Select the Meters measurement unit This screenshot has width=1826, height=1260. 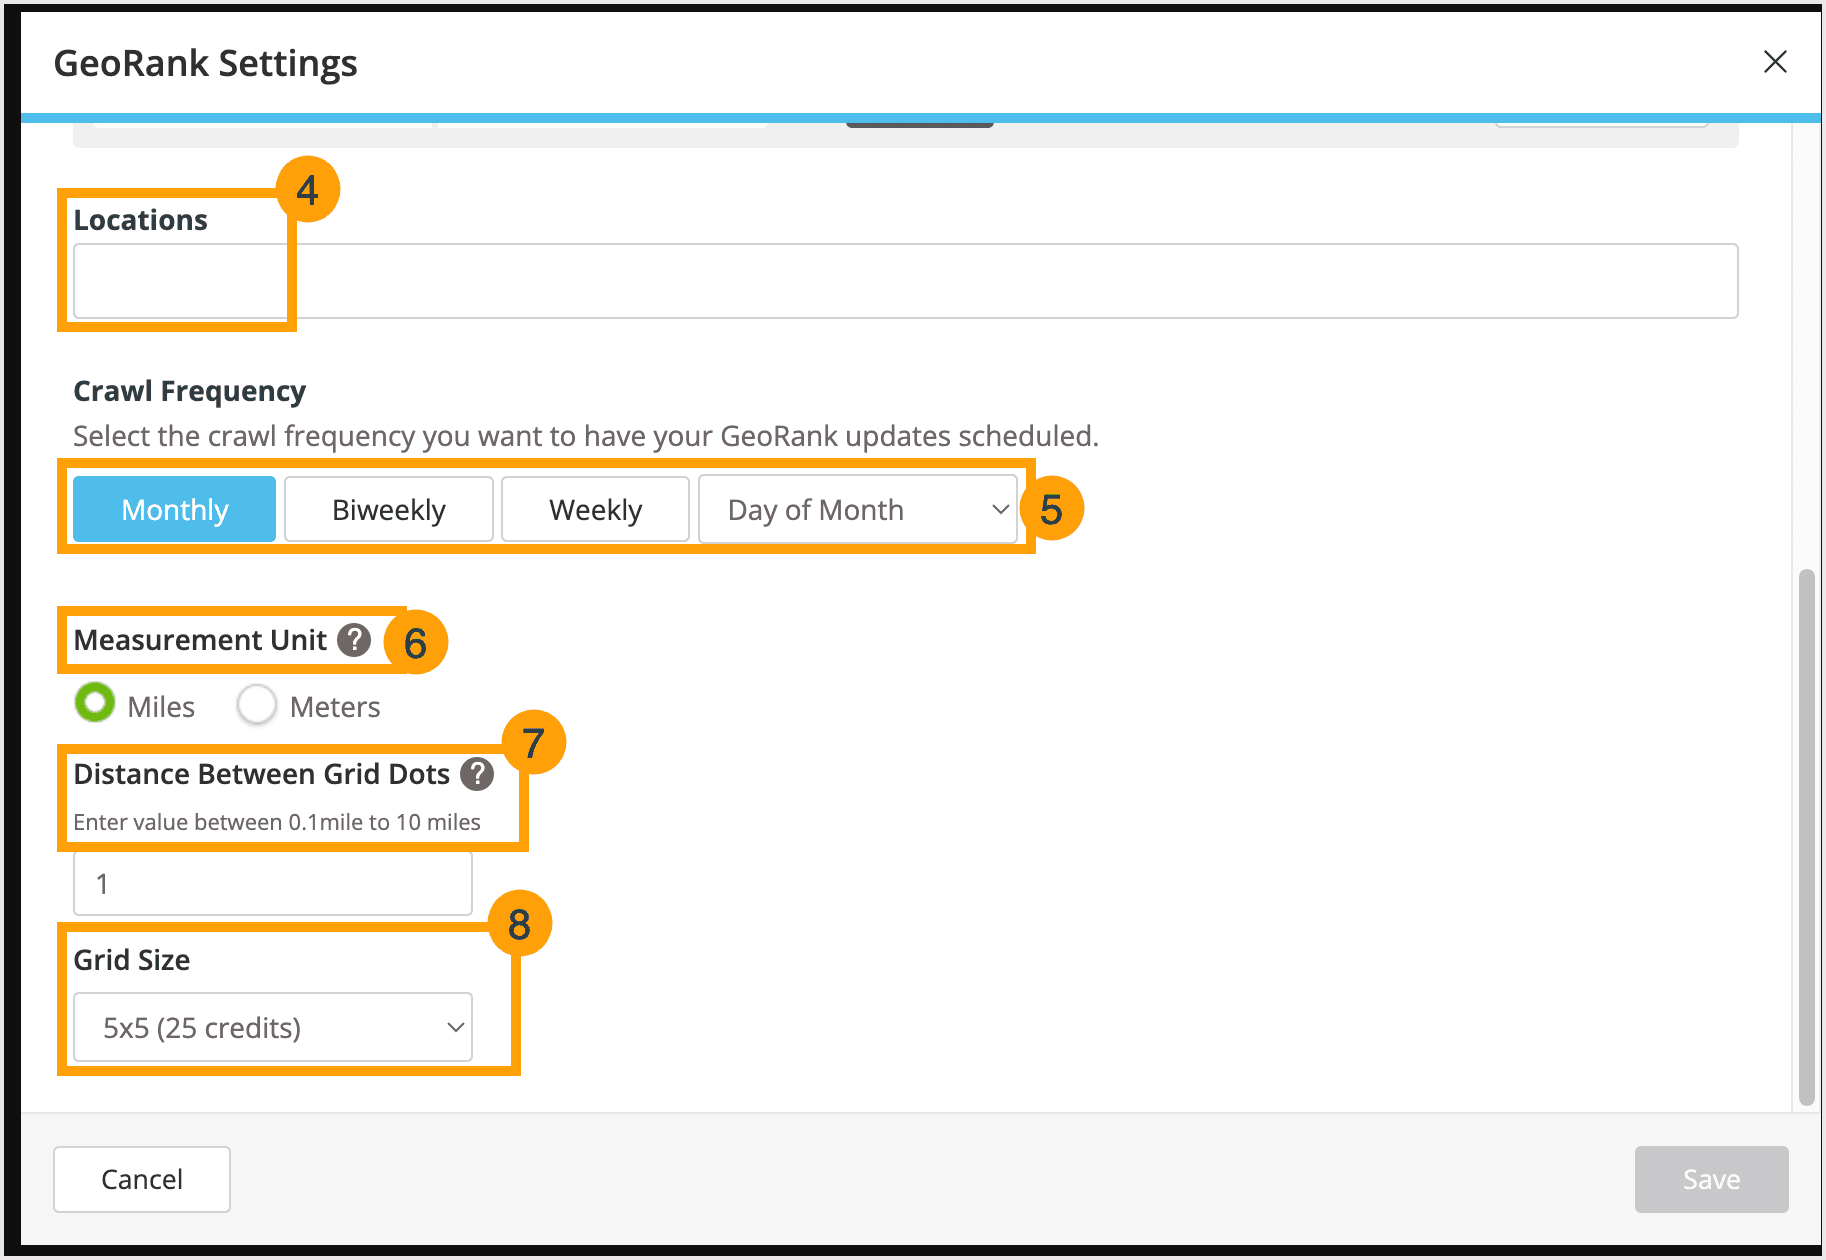pos(257,703)
